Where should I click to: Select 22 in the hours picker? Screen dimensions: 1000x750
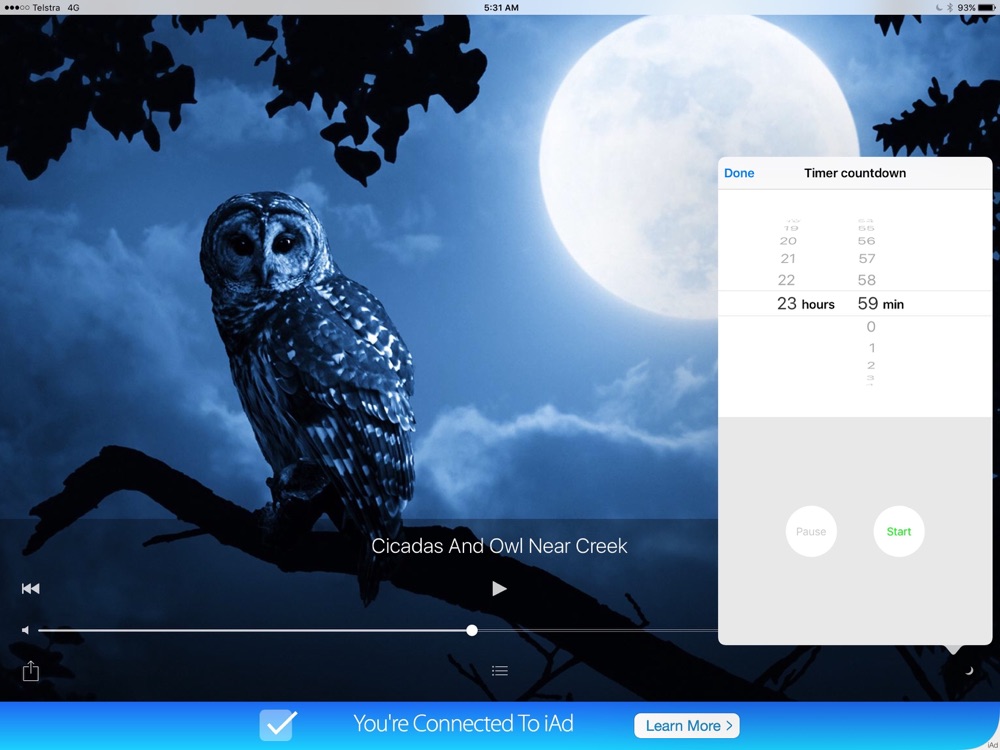click(787, 280)
